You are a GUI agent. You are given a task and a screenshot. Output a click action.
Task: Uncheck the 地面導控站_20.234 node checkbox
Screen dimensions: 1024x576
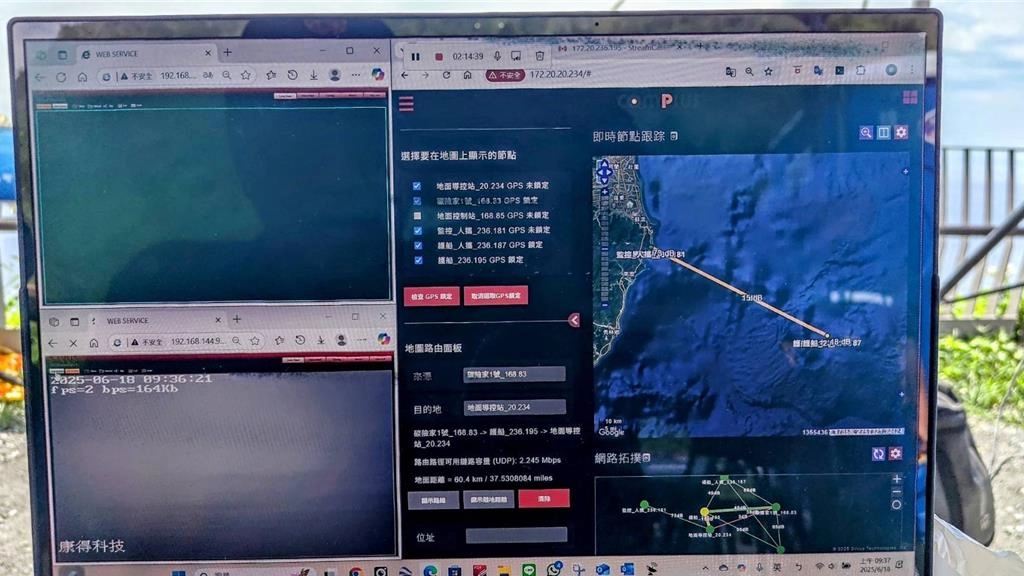tap(417, 186)
